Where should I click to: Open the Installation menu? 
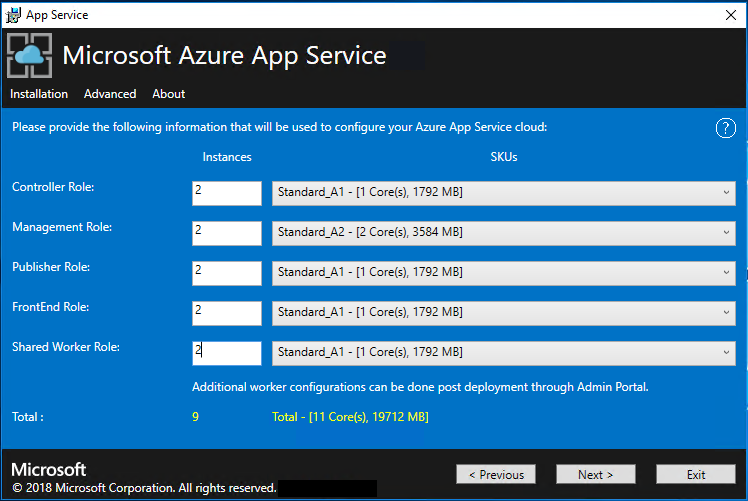click(x=39, y=94)
